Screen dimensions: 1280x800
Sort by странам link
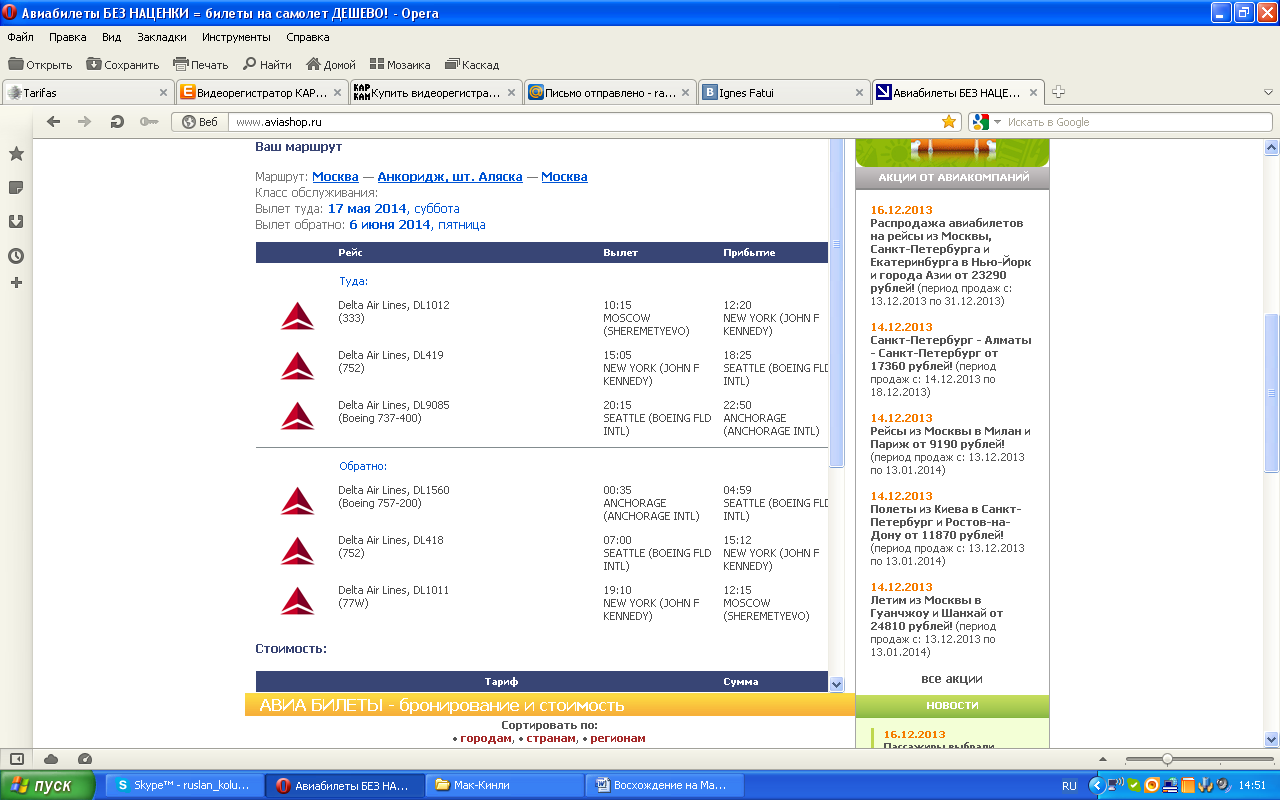tap(551, 739)
